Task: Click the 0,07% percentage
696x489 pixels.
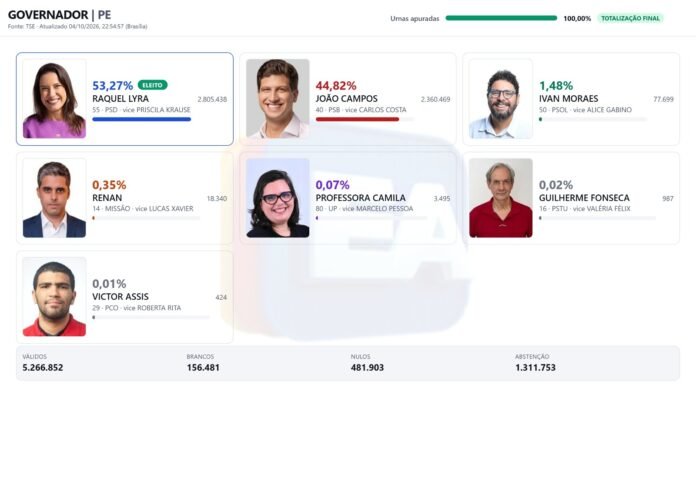Action: tap(332, 185)
